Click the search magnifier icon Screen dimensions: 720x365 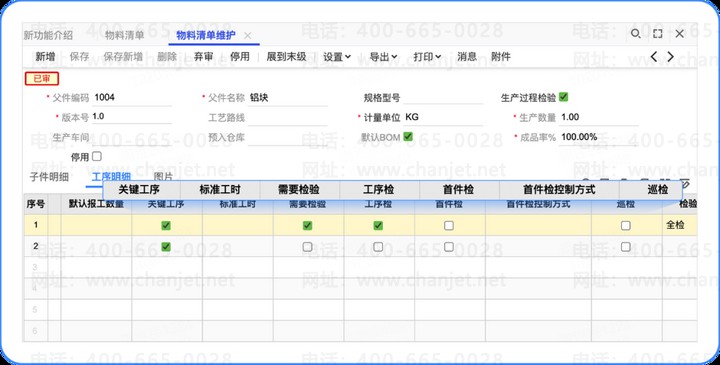click(636, 34)
